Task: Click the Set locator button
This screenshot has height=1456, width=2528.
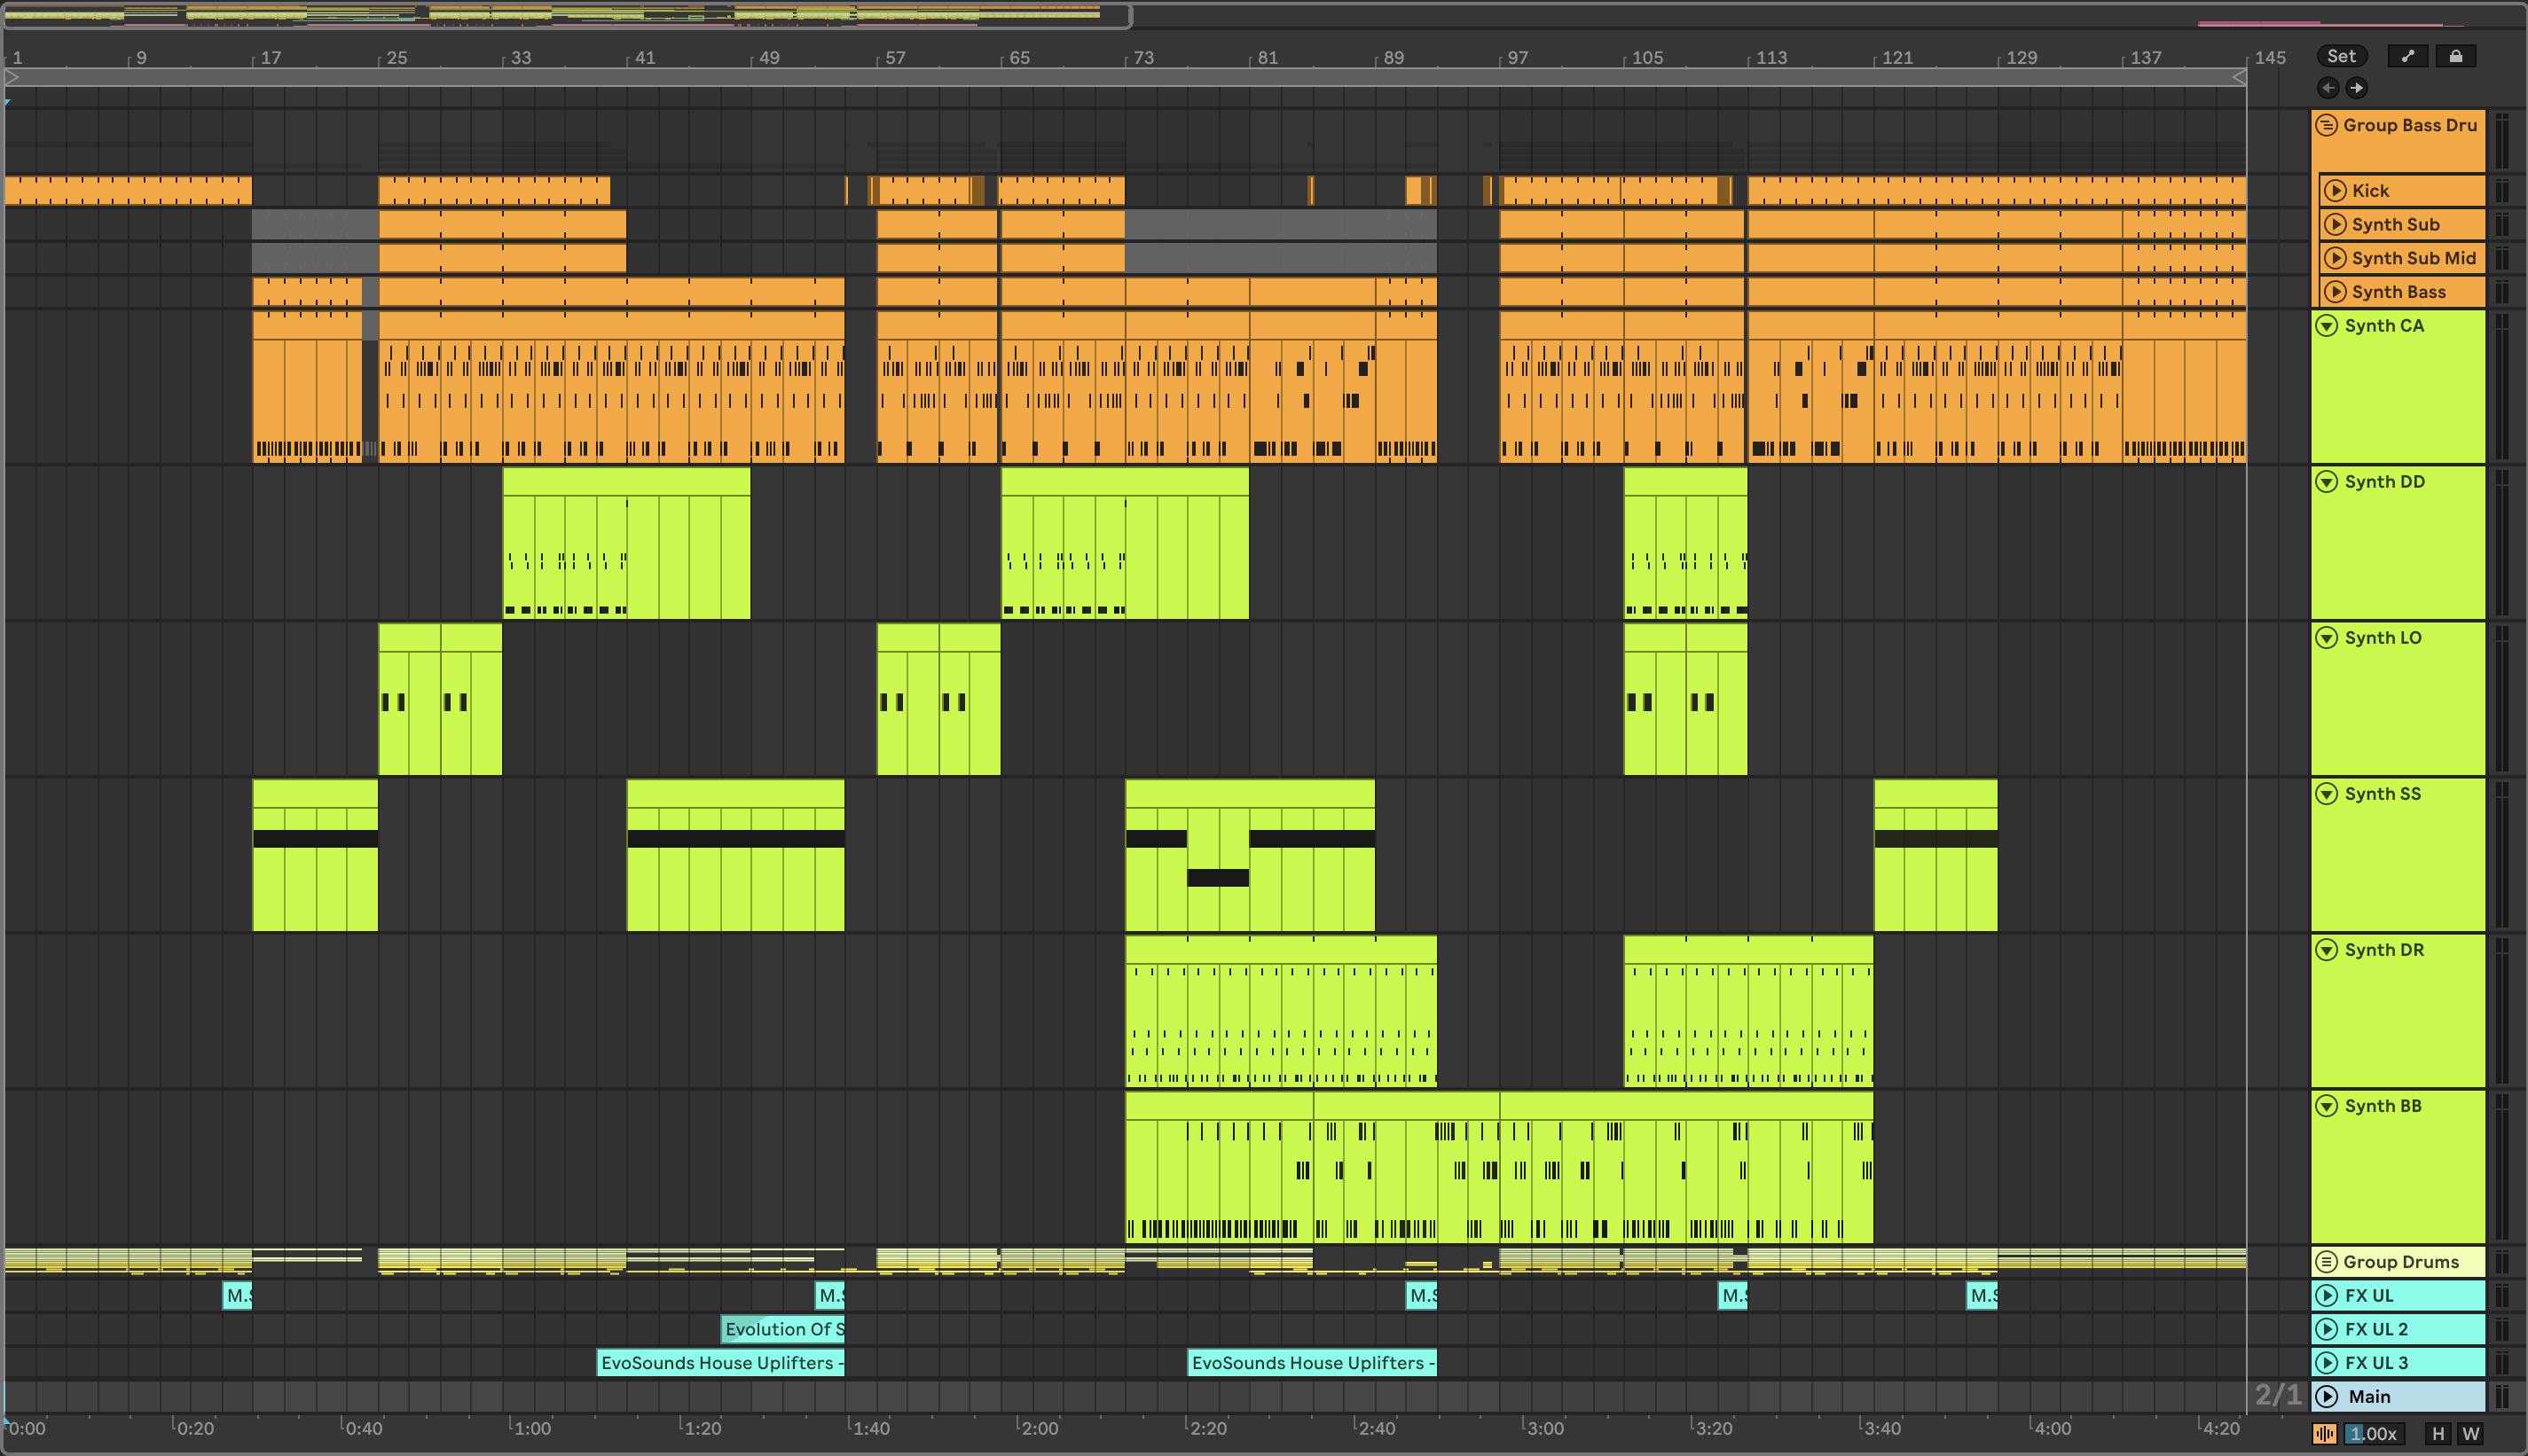Action: [2341, 56]
